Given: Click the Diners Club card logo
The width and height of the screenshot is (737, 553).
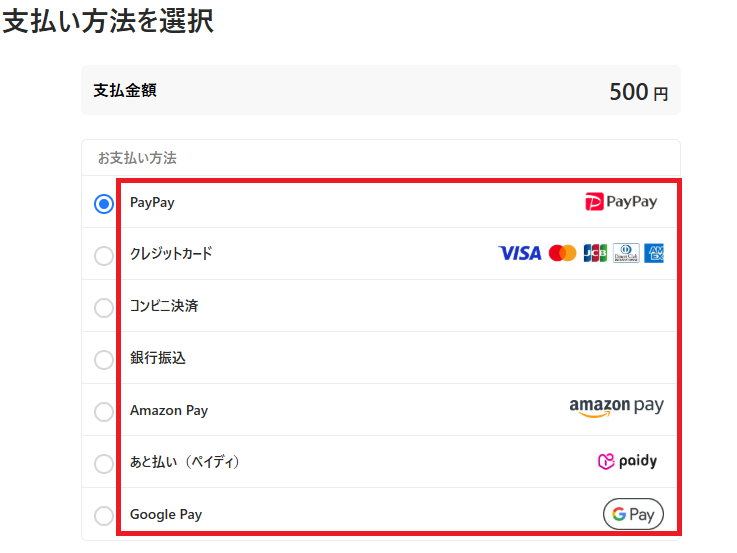Looking at the screenshot, I should (x=626, y=254).
